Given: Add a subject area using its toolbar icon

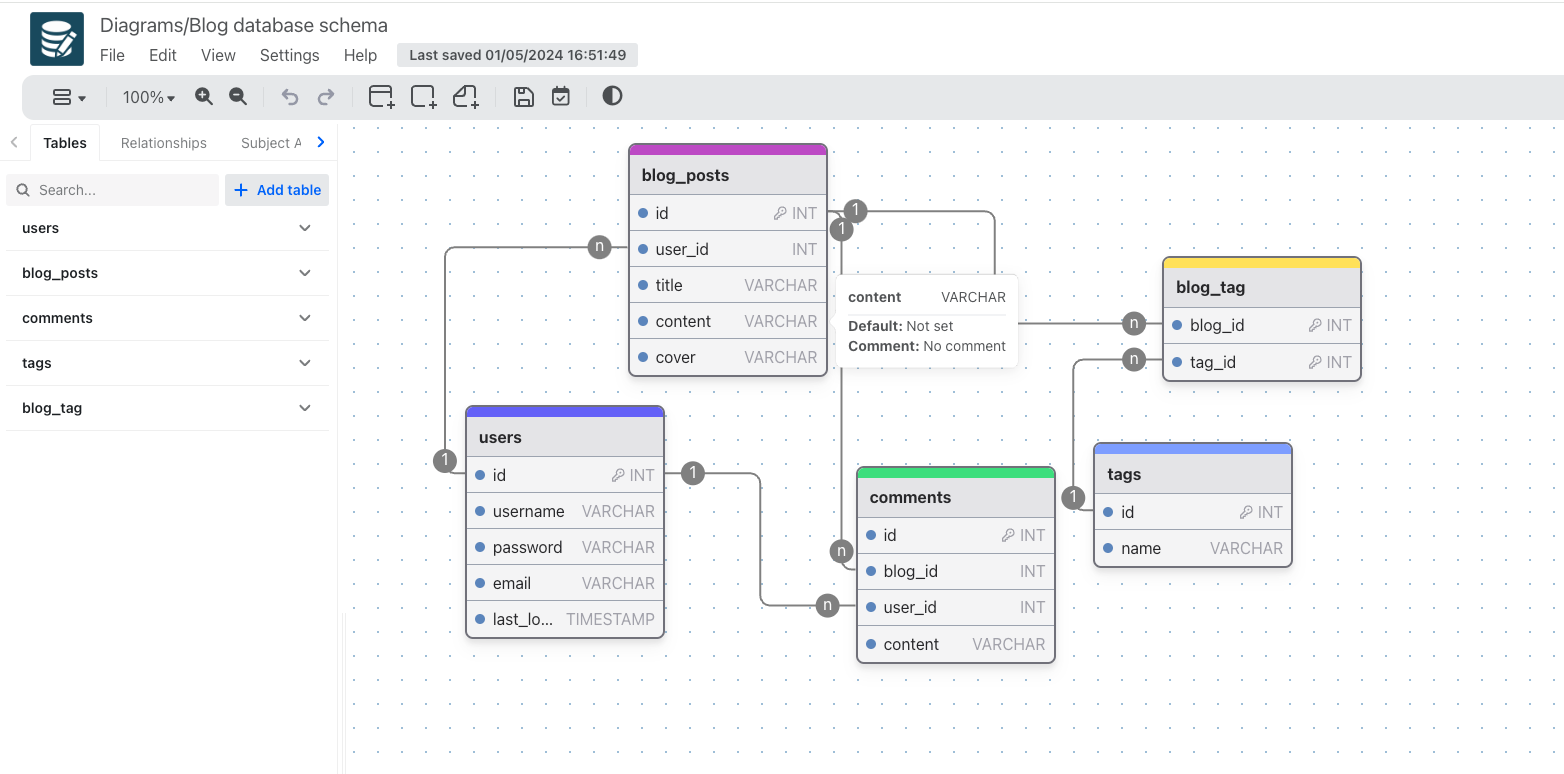Looking at the screenshot, I should tap(422, 96).
